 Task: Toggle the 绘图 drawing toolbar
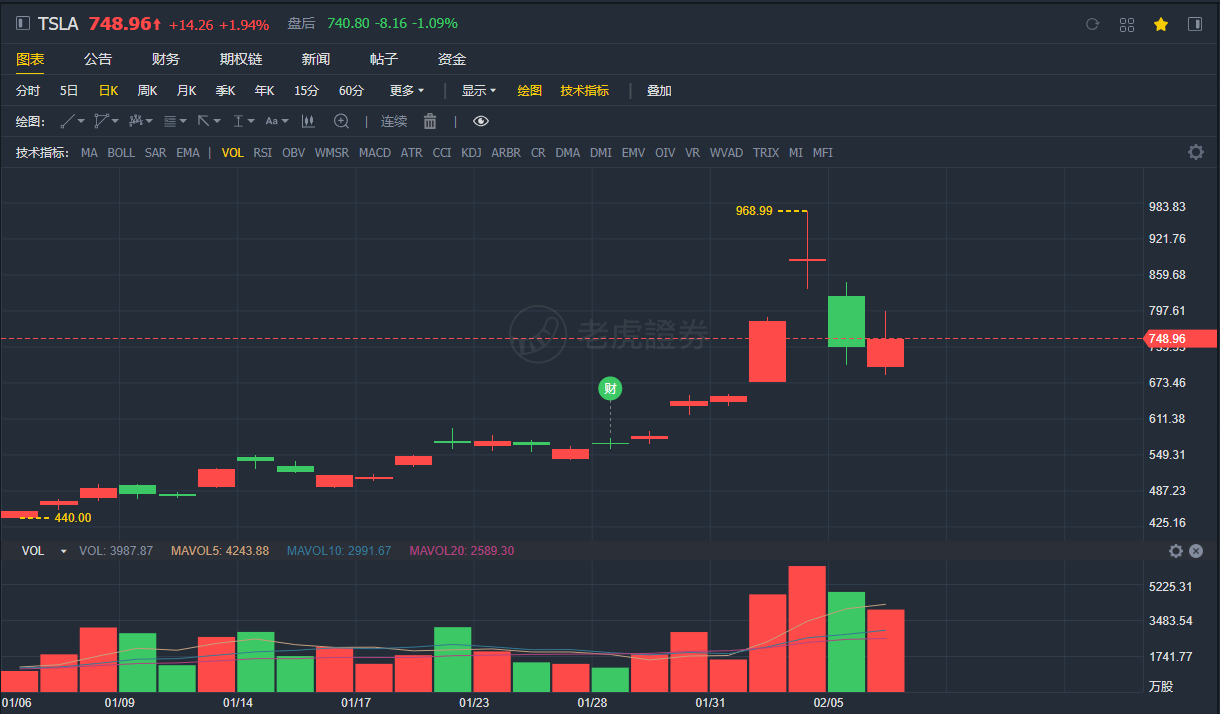[529, 90]
